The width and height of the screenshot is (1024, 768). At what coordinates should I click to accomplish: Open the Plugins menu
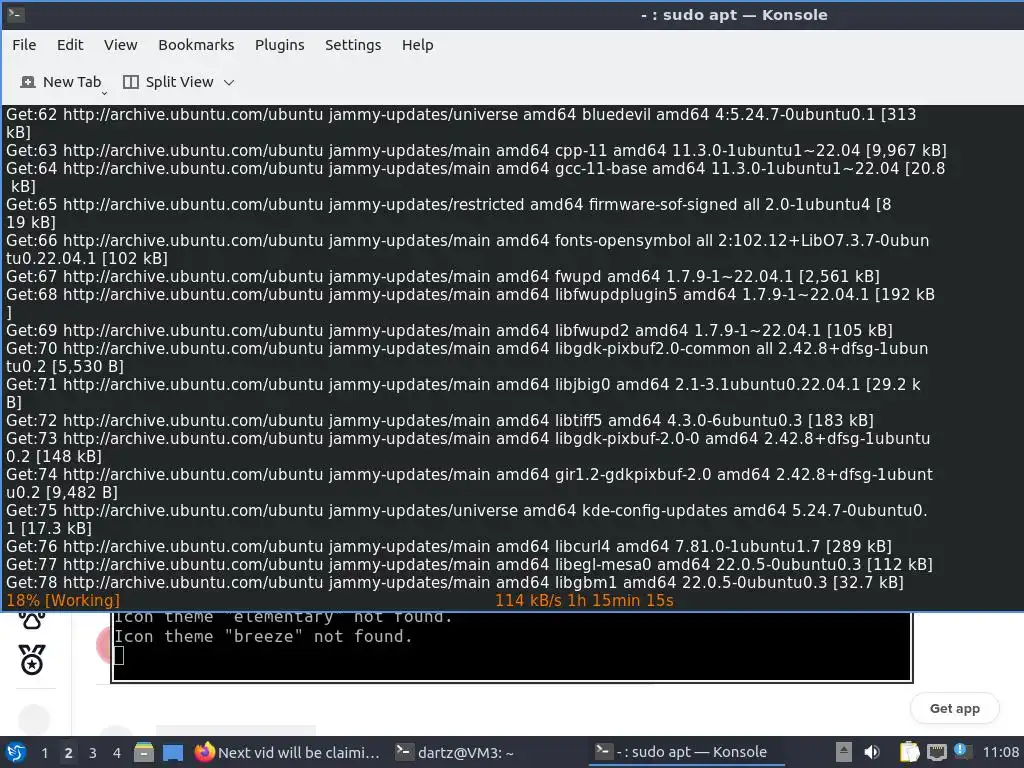coord(280,45)
